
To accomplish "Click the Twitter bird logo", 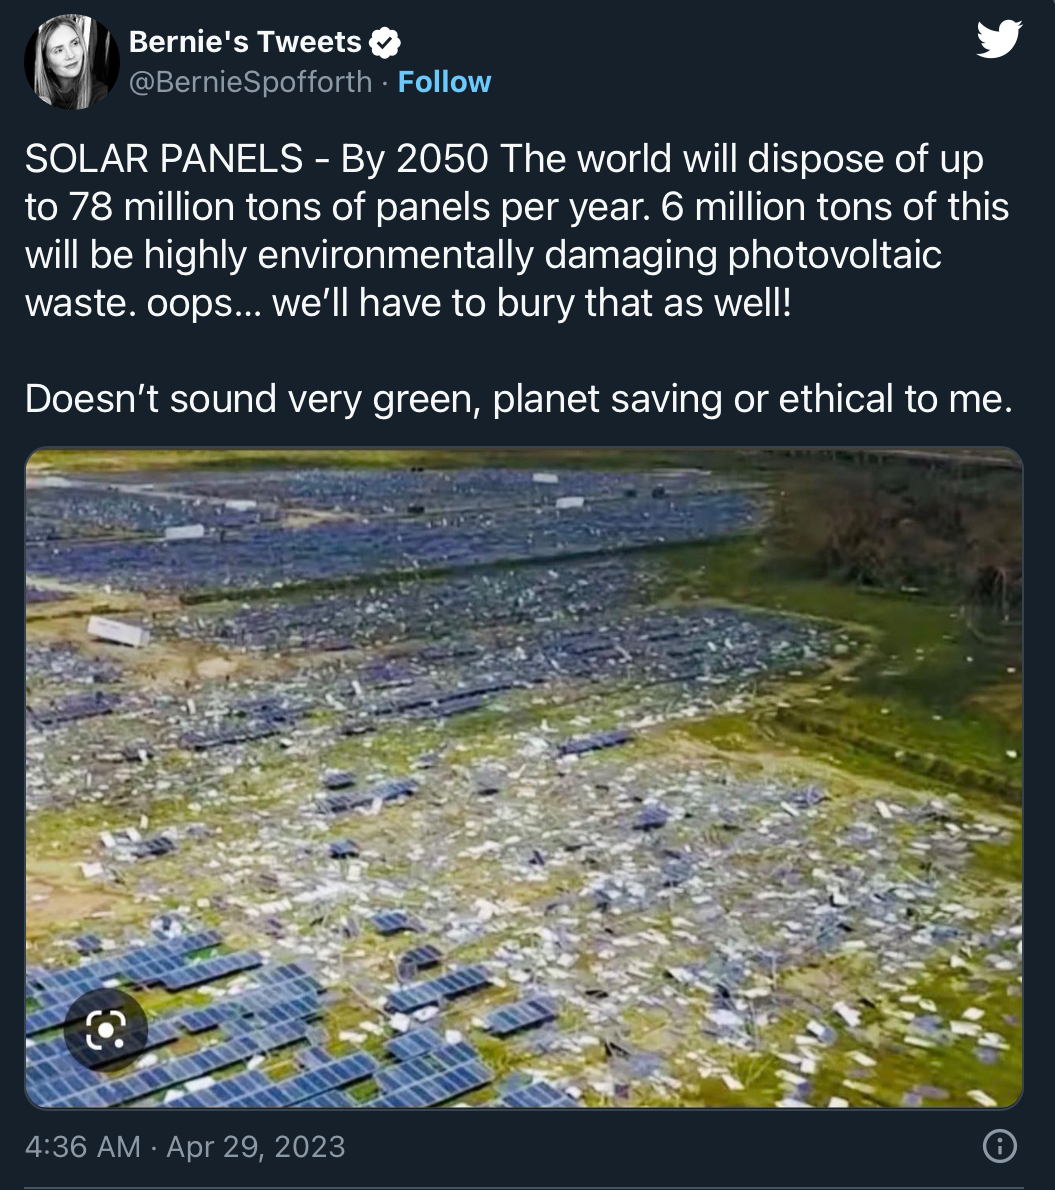I will point(998,40).
